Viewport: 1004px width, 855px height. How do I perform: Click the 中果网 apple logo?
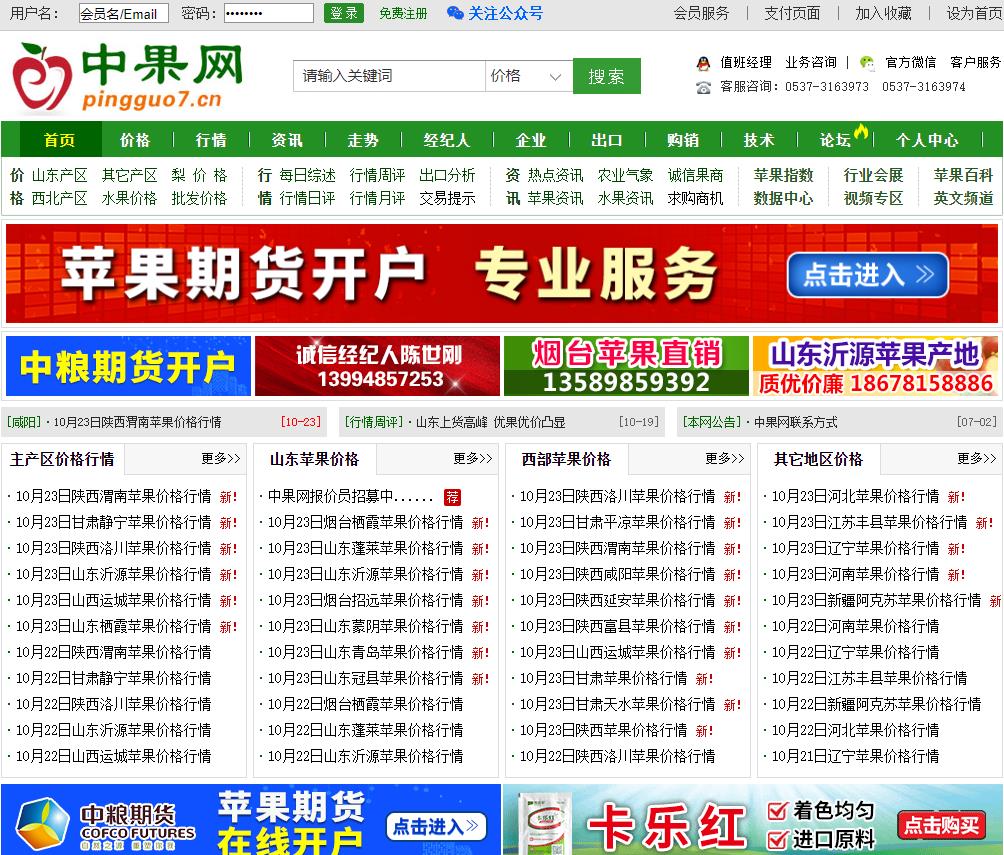[42, 77]
